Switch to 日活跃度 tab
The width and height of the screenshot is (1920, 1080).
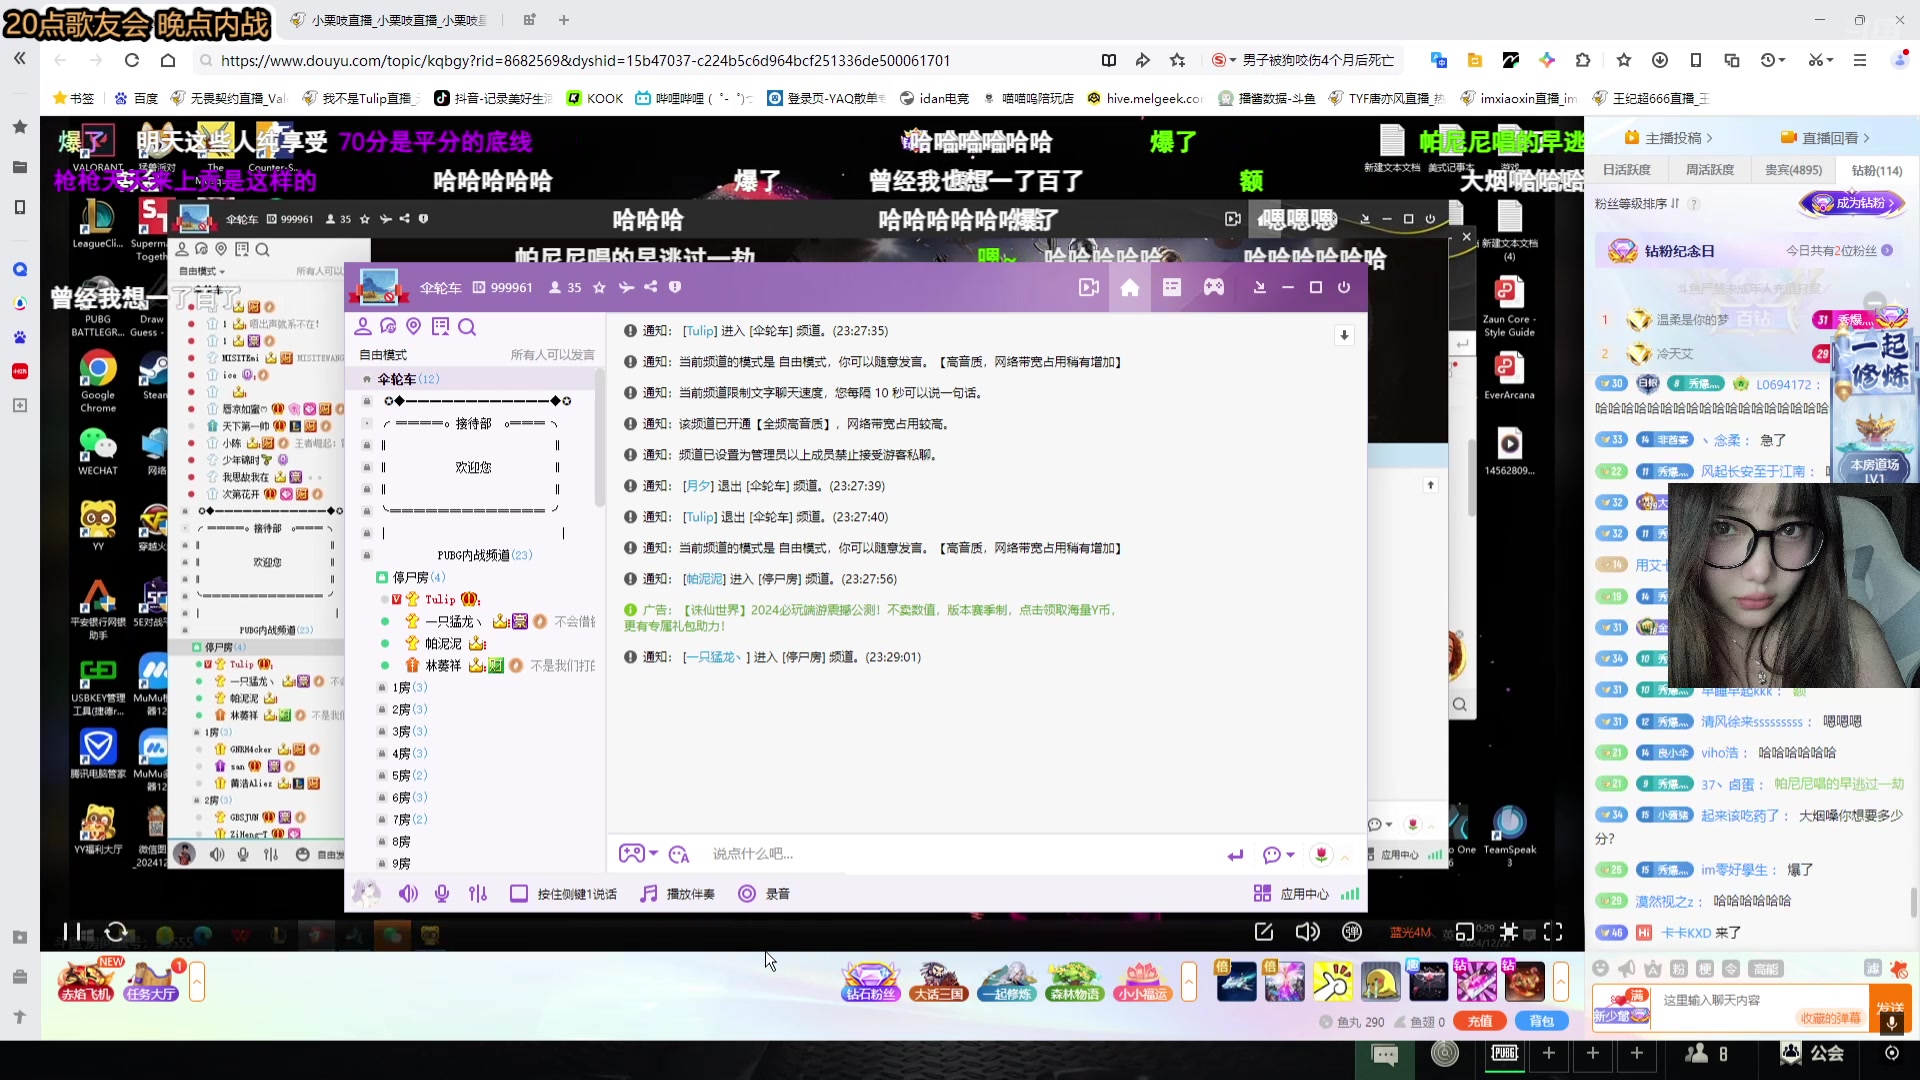click(1627, 170)
